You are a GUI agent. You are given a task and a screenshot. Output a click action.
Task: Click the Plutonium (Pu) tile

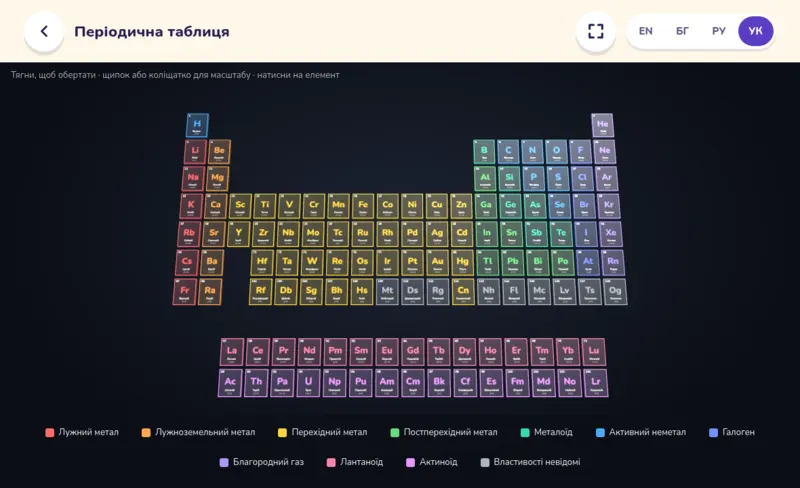click(x=361, y=383)
